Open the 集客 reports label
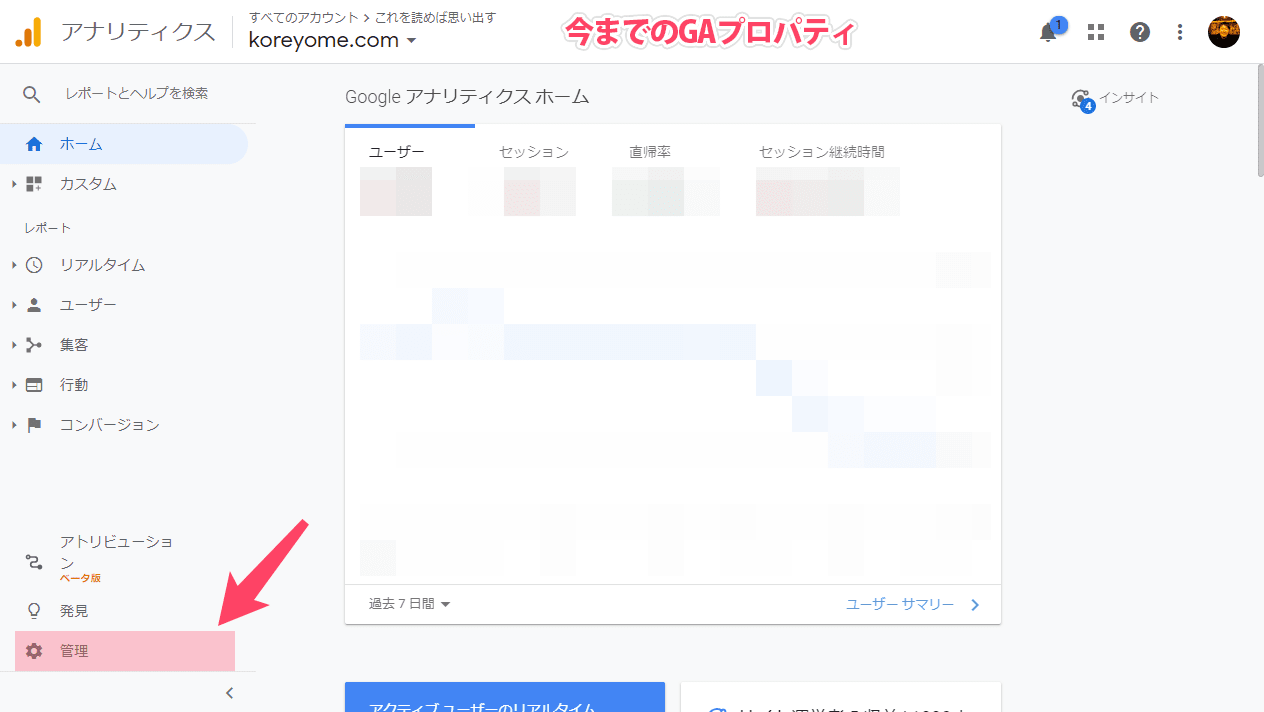The height and width of the screenshot is (712, 1264). (x=74, y=345)
